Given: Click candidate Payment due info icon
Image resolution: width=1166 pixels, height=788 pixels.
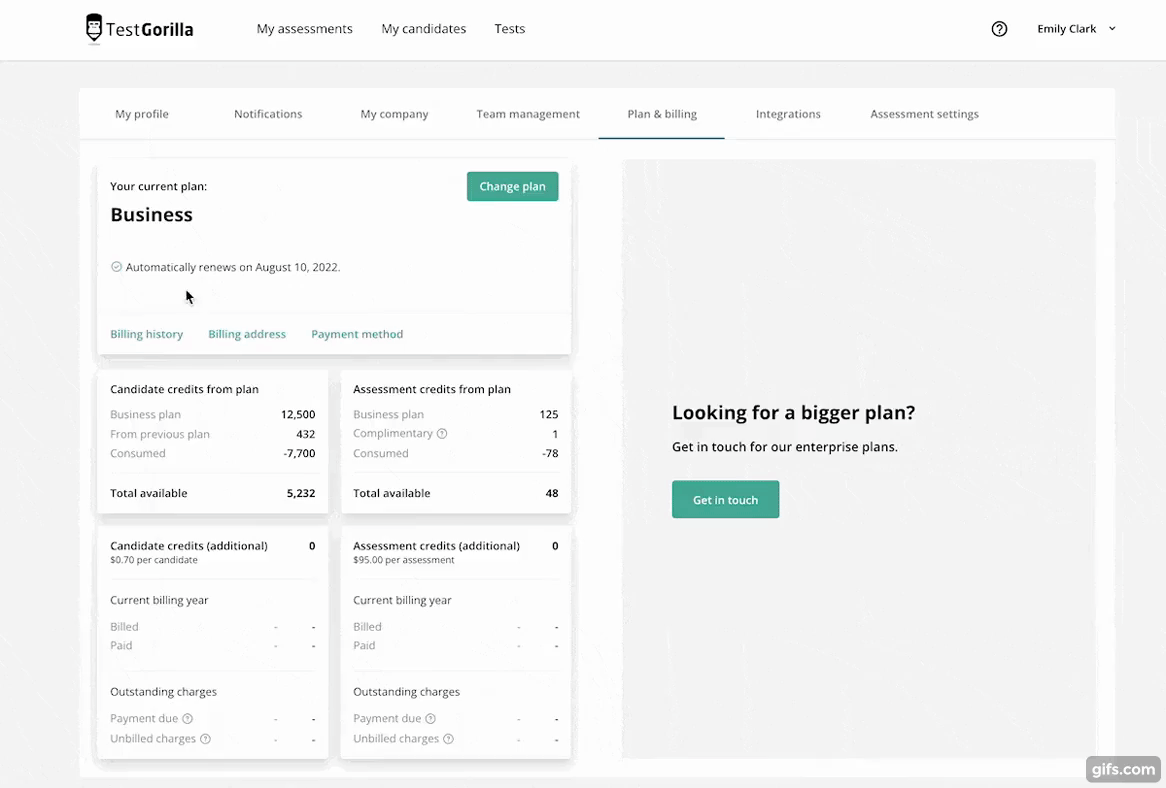Looking at the screenshot, I should click(x=188, y=719).
